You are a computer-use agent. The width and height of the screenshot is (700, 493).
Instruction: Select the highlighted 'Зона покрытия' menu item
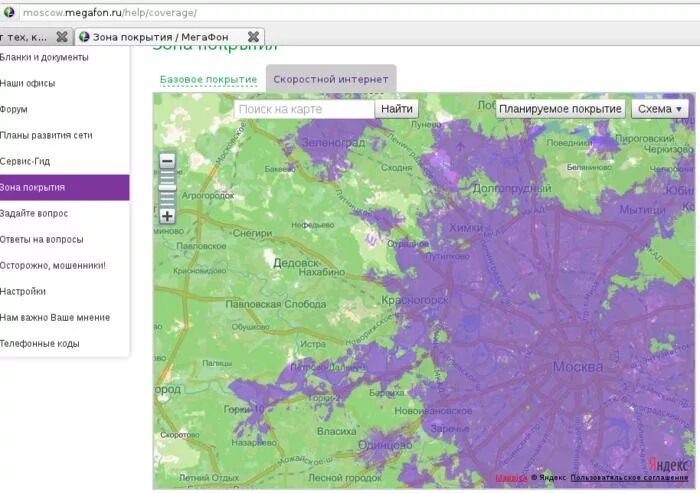point(65,187)
